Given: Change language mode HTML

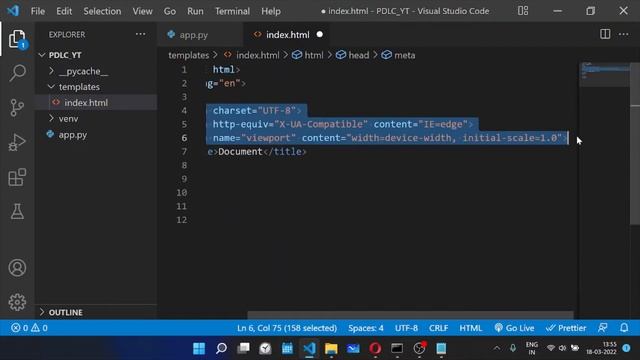Looking at the screenshot, I should point(471,328).
